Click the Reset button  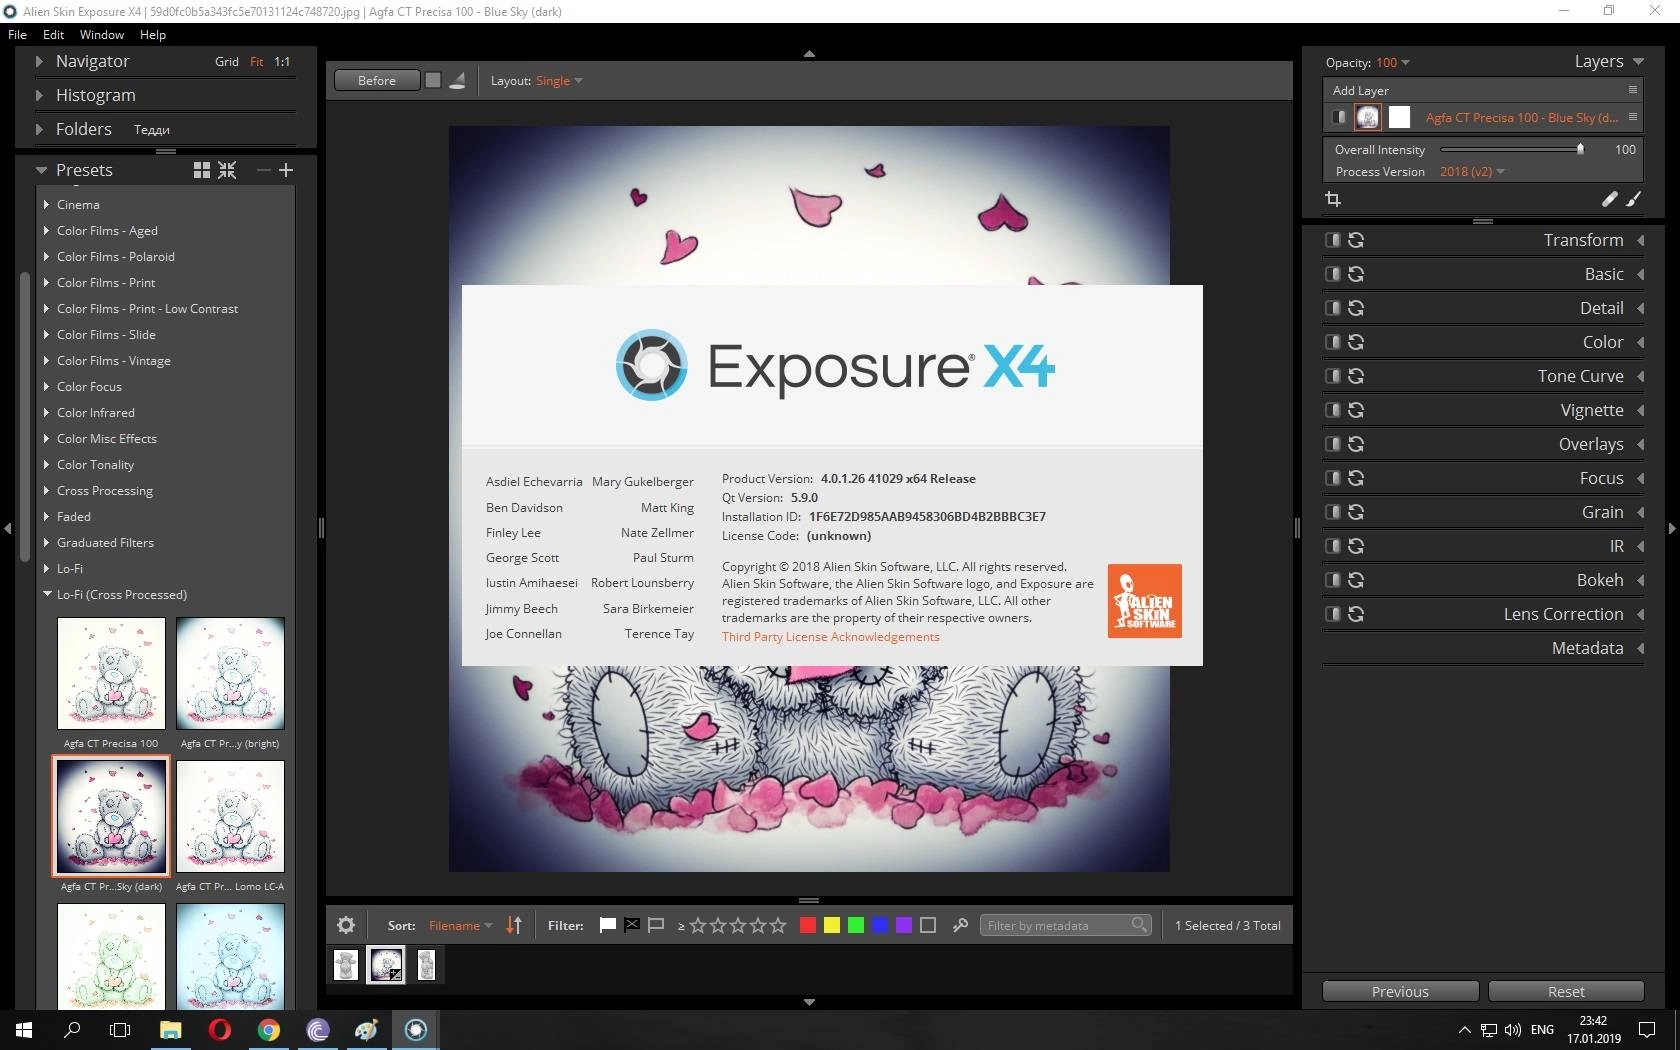click(1566, 991)
